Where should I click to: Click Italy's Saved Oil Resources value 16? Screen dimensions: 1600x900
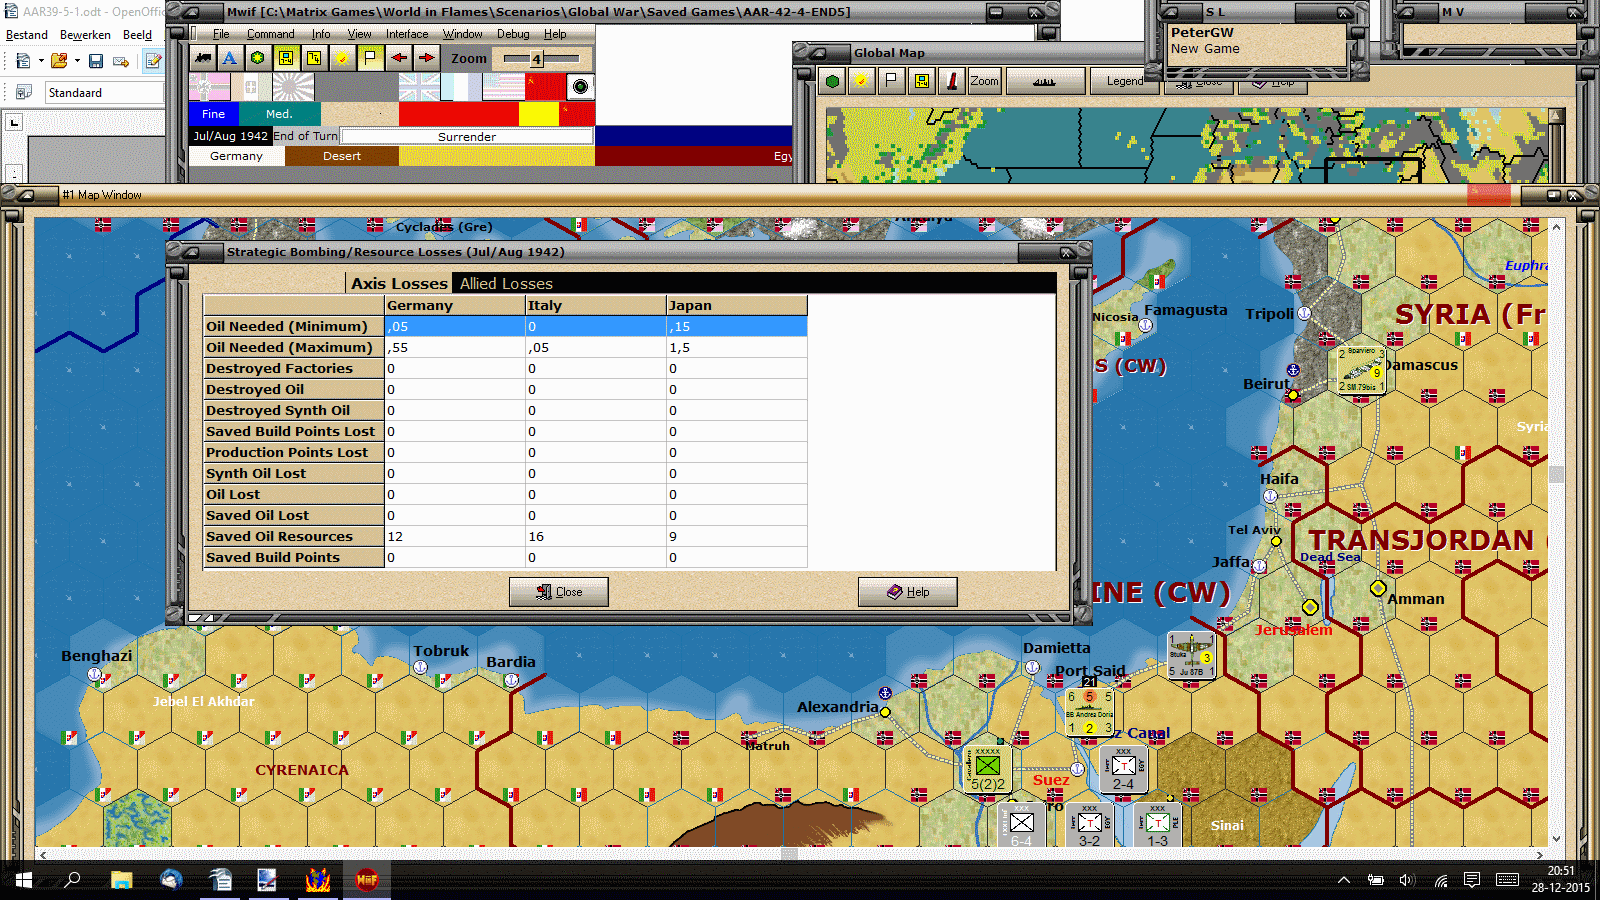tap(596, 536)
